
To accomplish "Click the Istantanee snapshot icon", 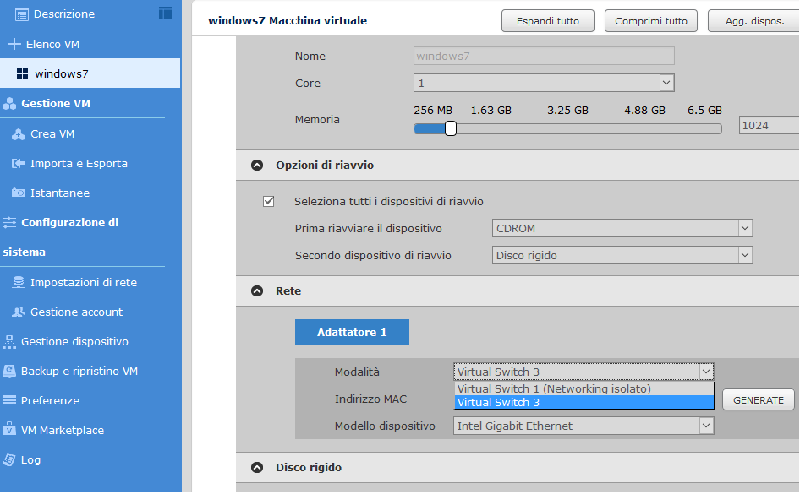I will coord(18,193).
